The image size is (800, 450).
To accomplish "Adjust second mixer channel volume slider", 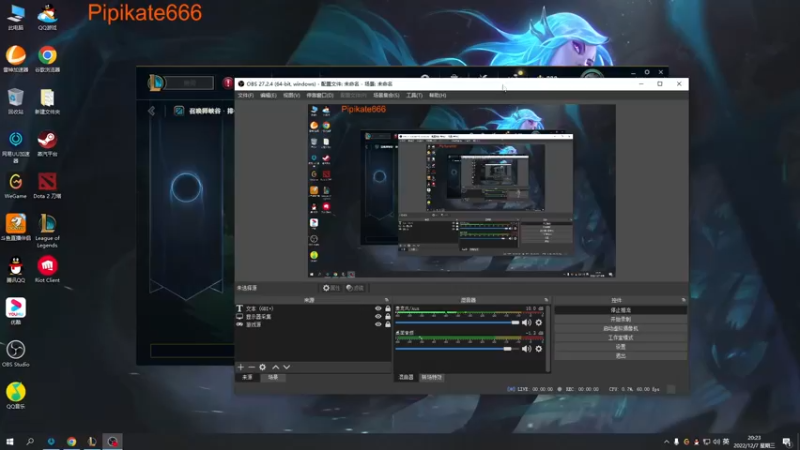I will (x=457, y=349).
